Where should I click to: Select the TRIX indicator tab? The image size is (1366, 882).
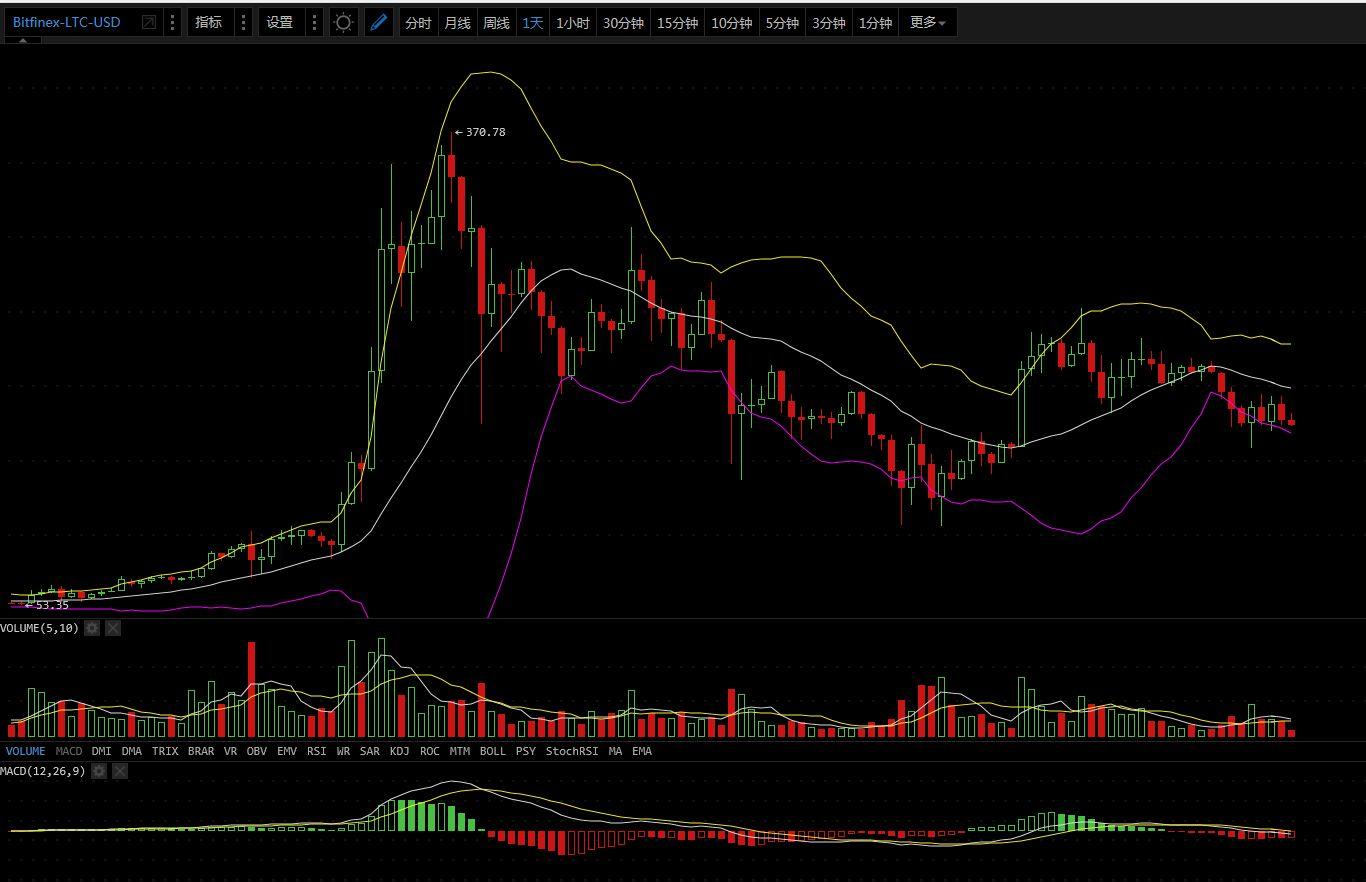(165, 751)
